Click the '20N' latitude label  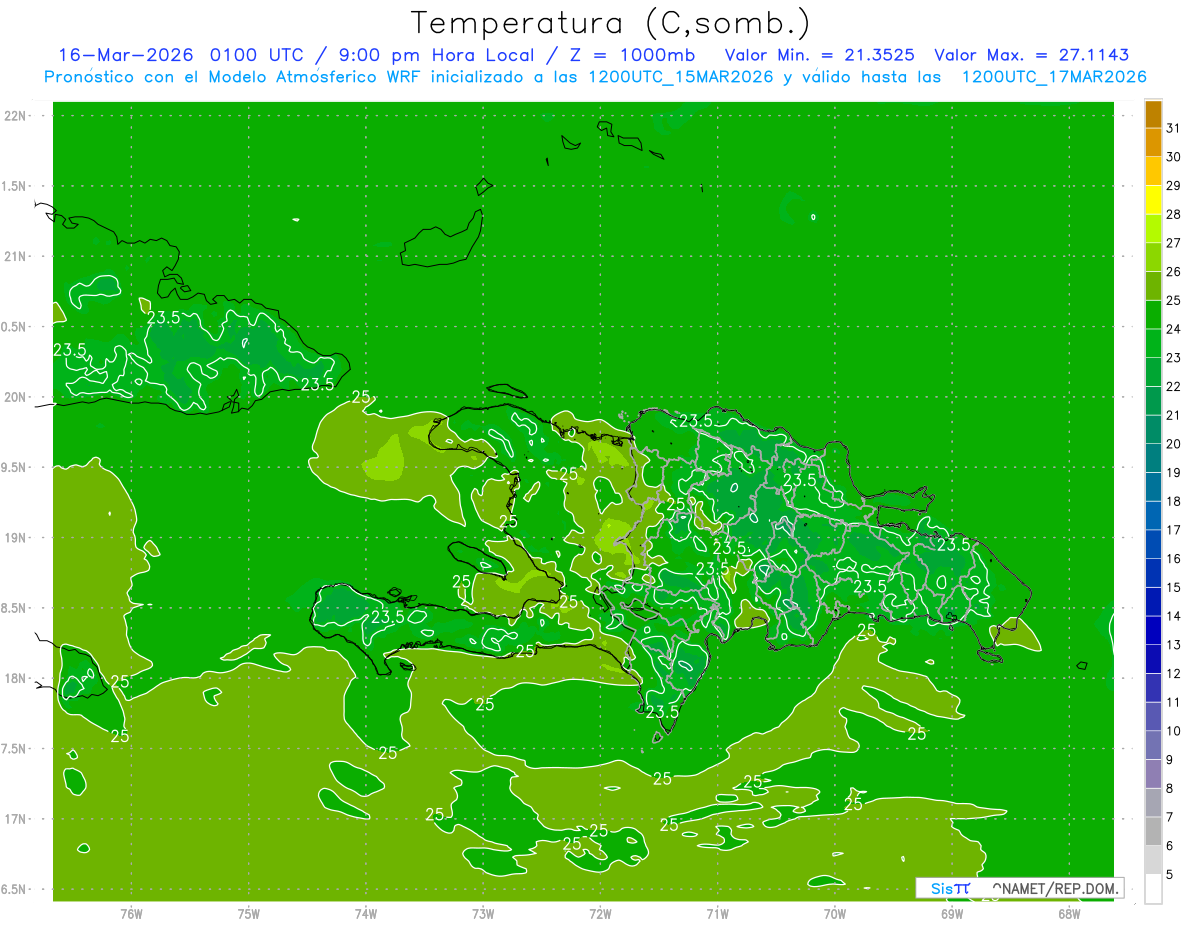click(x=16, y=397)
